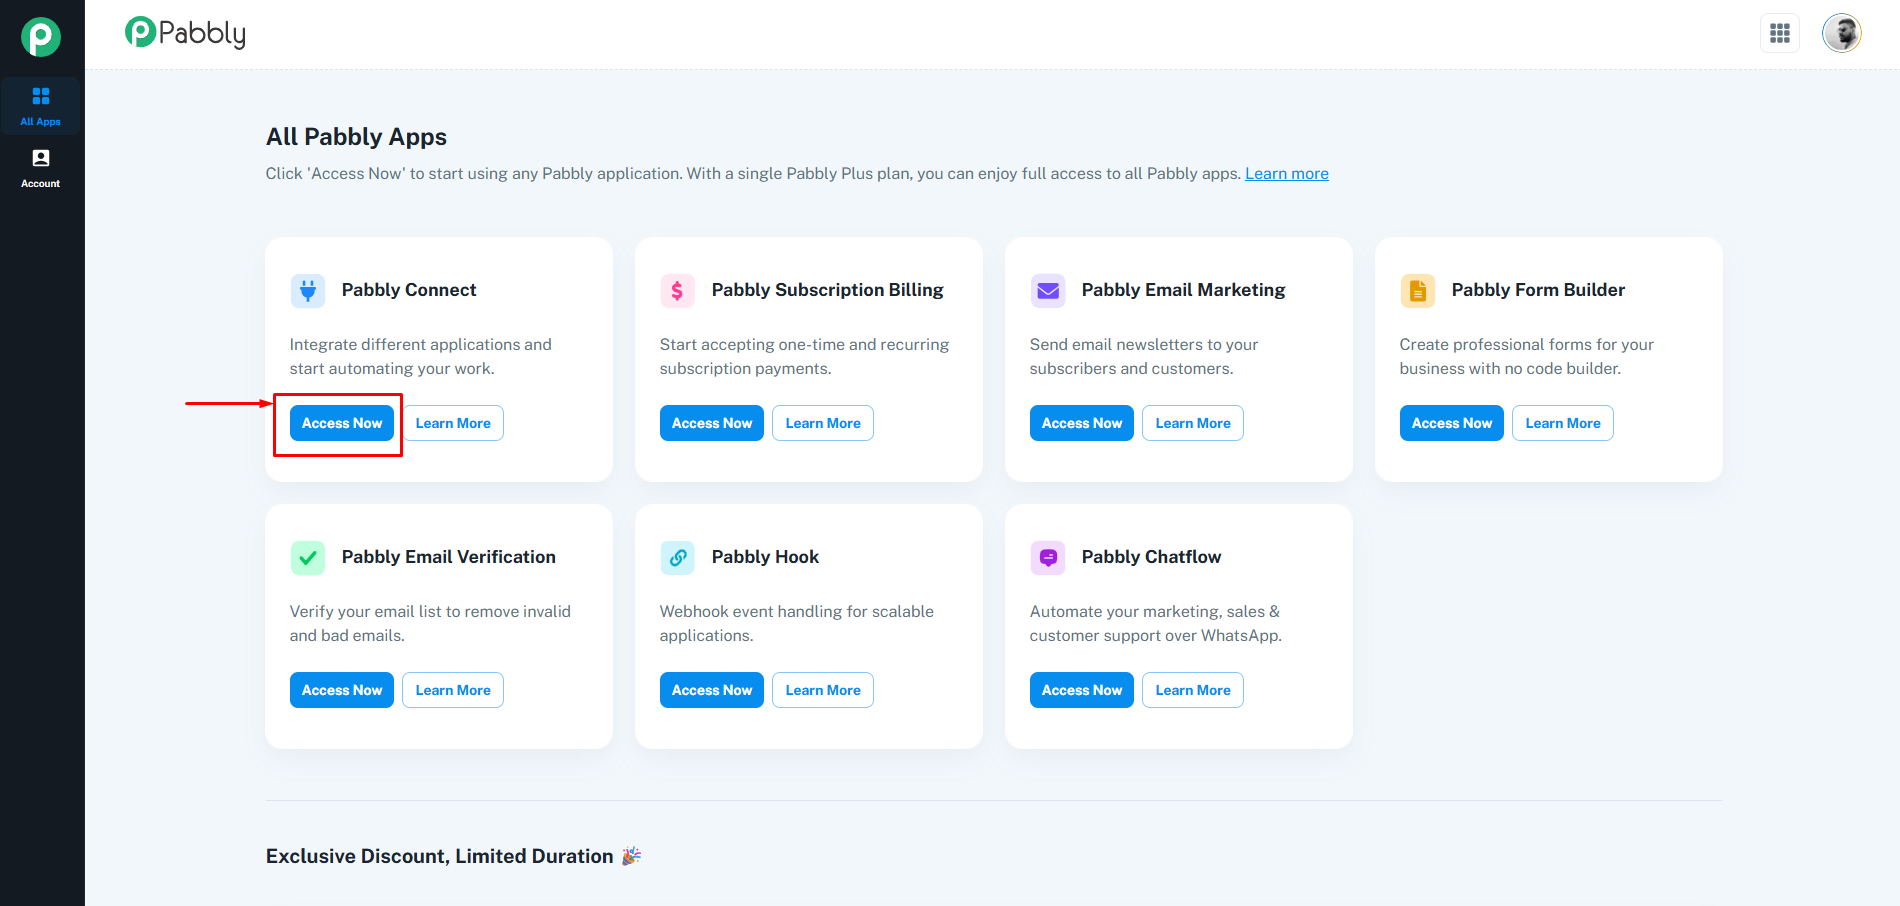This screenshot has width=1900, height=906.
Task: Click the Form Builder document icon
Action: [x=1418, y=290]
